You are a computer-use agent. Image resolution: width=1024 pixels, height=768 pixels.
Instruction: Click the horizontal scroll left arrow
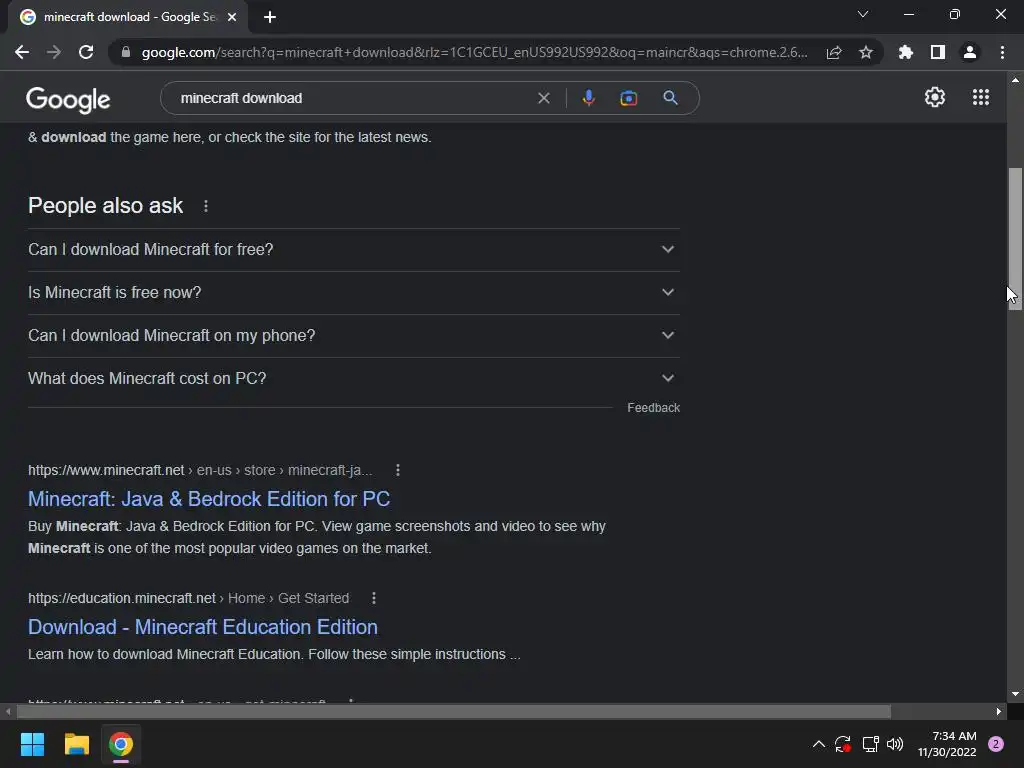[8, 711]
